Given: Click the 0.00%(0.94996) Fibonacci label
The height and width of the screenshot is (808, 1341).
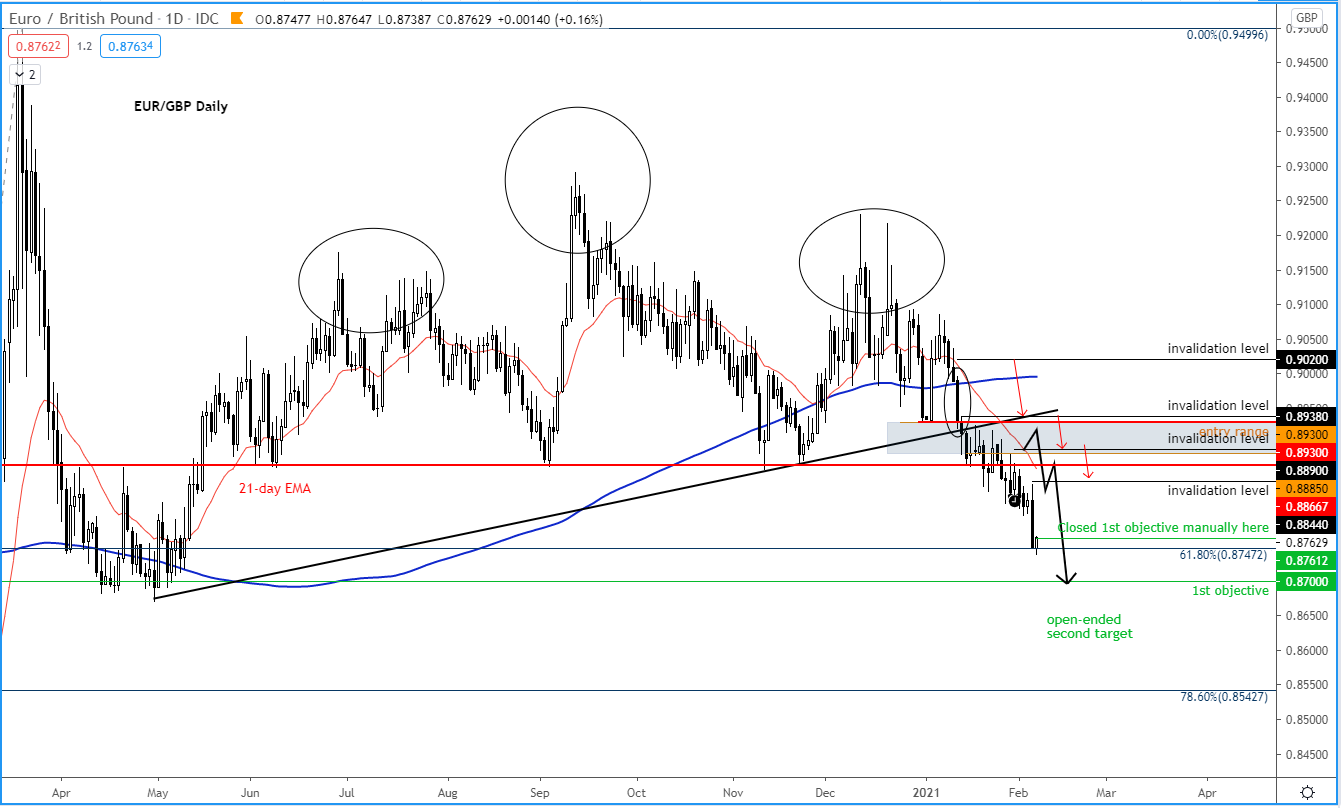Looking at the screenshot, I should [x=1227, y=35].
